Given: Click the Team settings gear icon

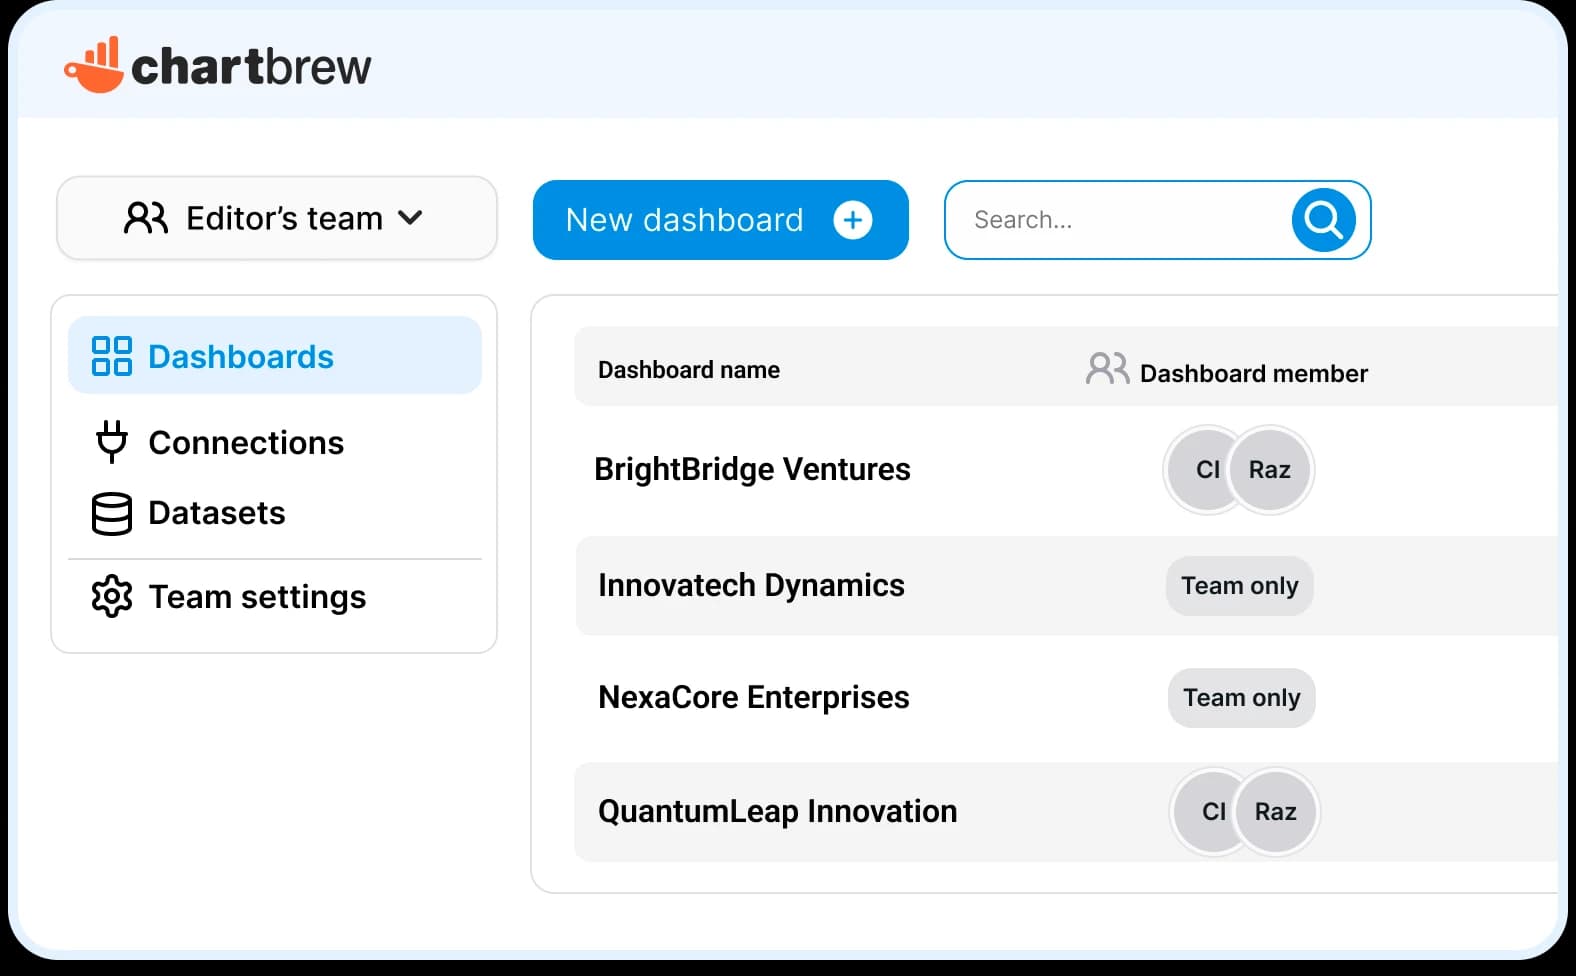Looking at the screenshot, I should pyautogui.click(x=111, y=597).
